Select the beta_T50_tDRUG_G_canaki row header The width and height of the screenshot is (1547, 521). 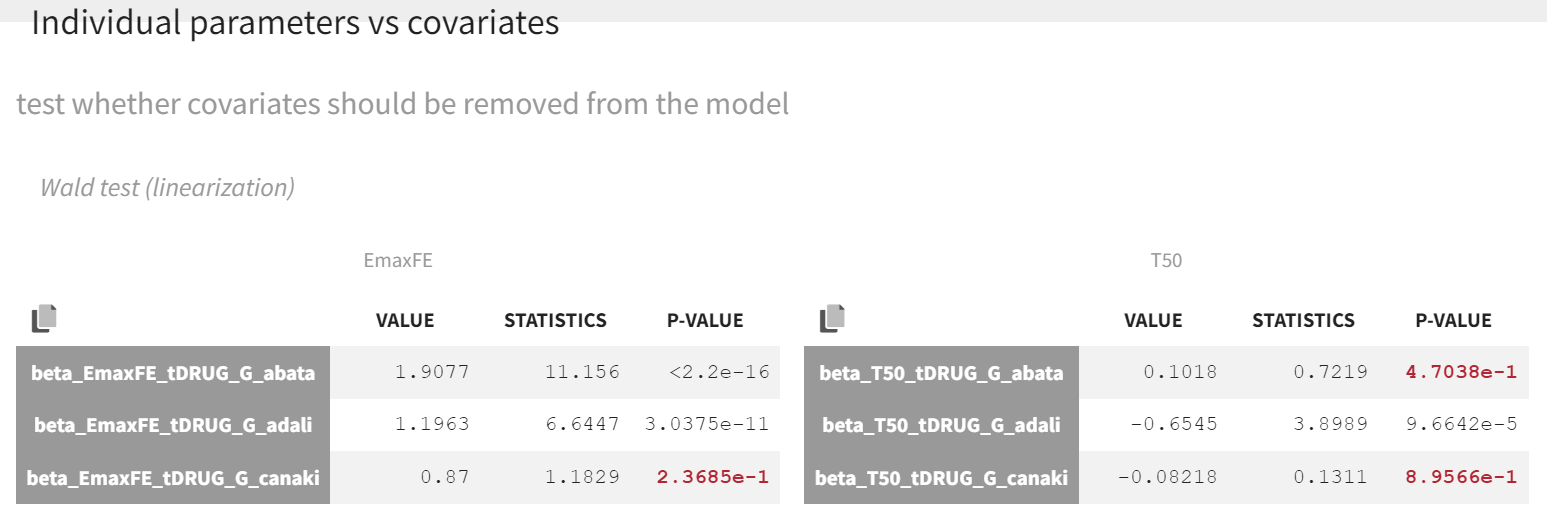coord(941,477)
